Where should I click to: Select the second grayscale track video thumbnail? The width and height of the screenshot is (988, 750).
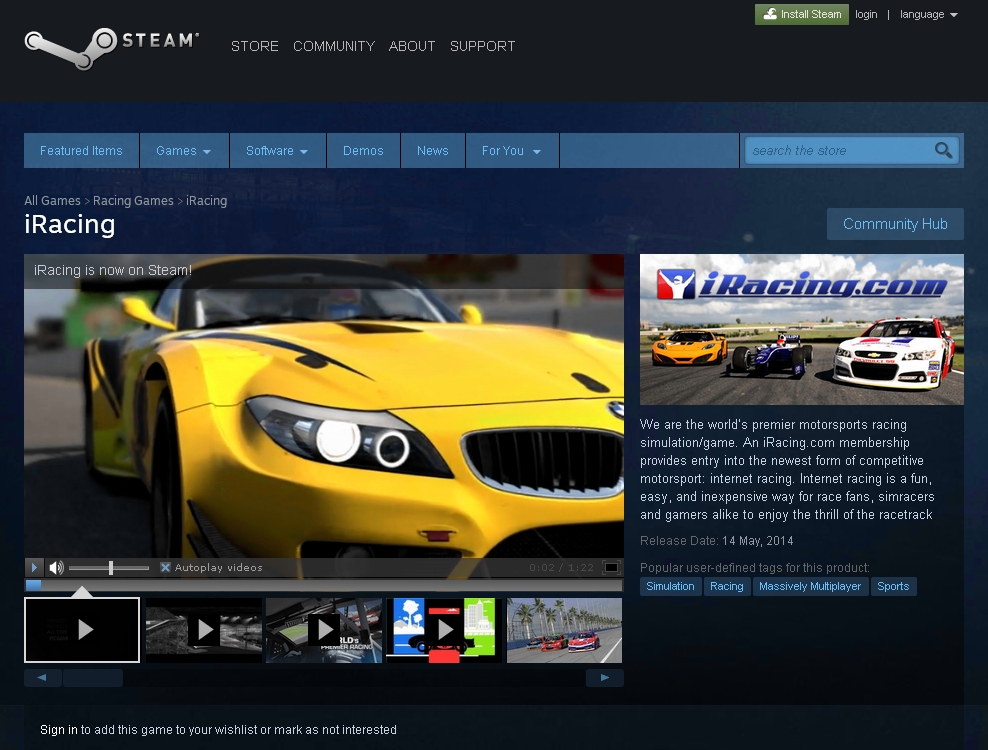click(x=204, y=630)
